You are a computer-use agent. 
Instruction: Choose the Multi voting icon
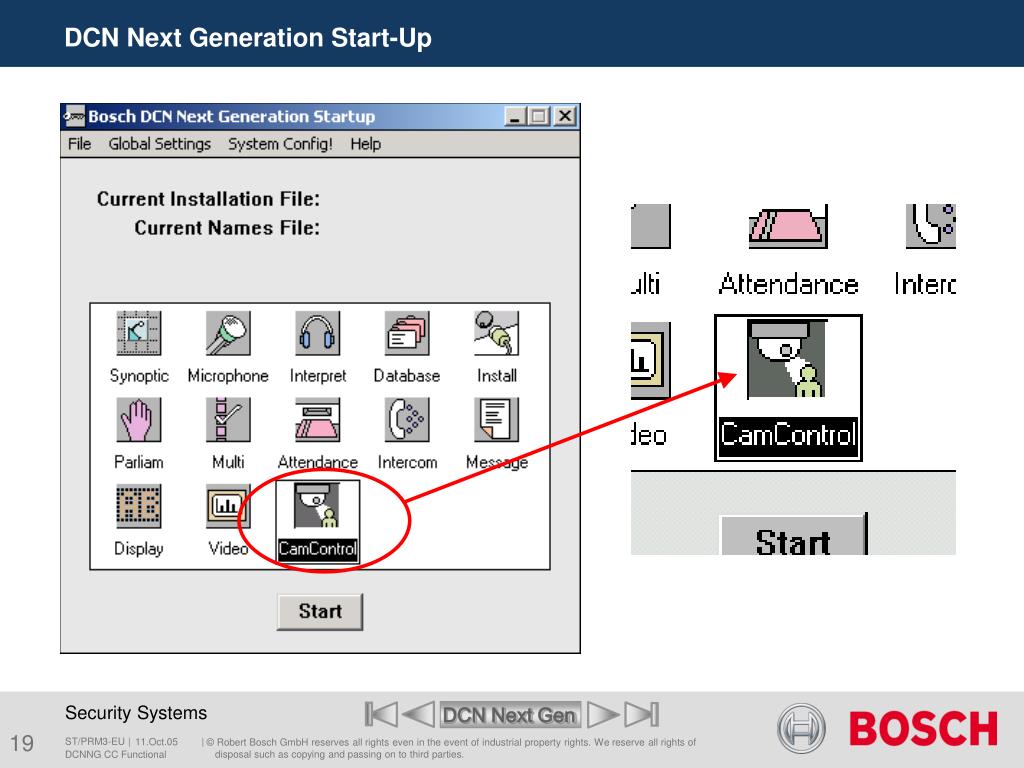tap(228, 420)
